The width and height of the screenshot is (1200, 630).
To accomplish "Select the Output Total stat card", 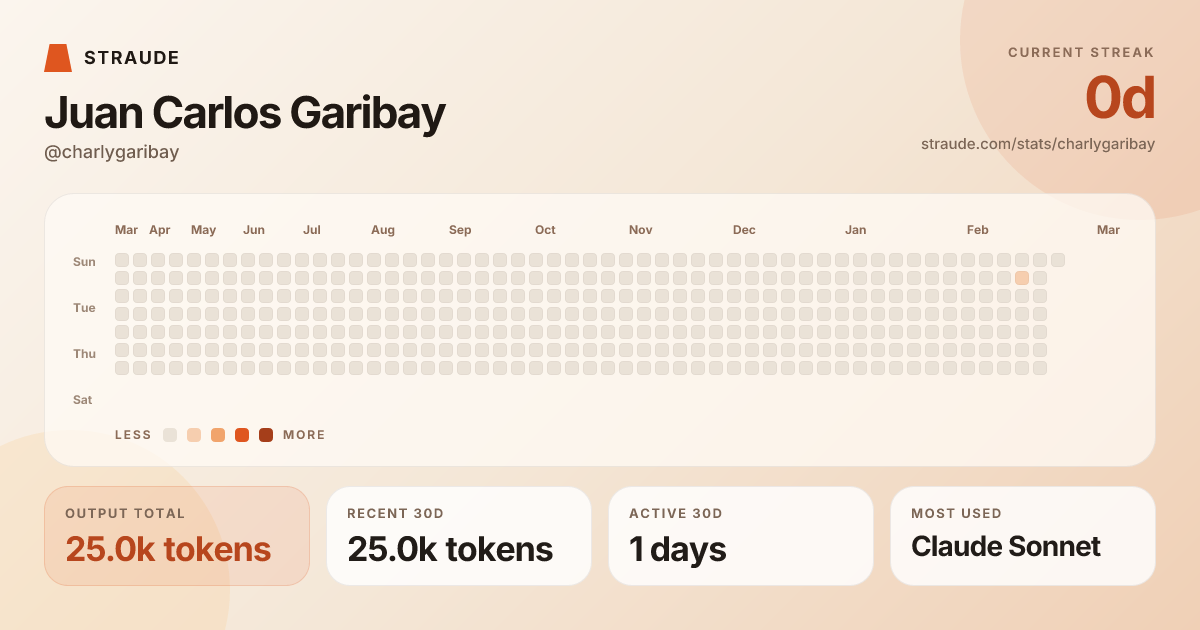I will click(177, 535).
